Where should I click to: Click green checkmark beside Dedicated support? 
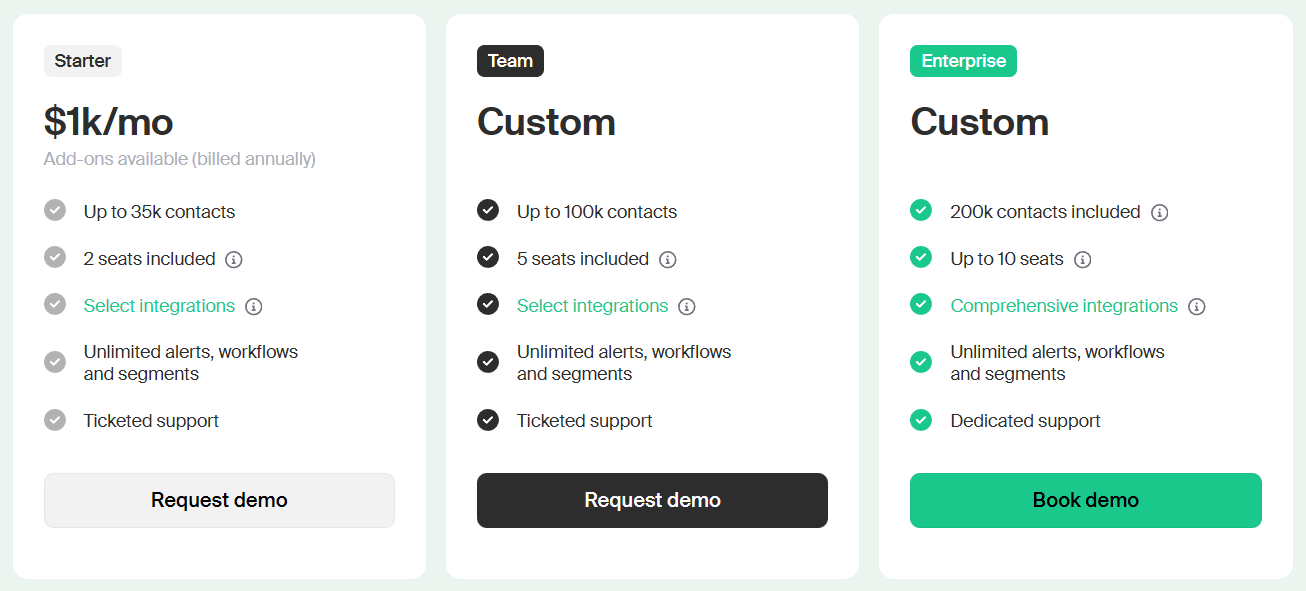point(921,420)
